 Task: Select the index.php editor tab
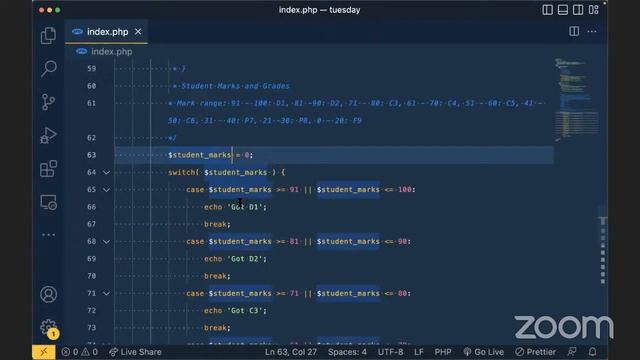(x=107, y=31)
